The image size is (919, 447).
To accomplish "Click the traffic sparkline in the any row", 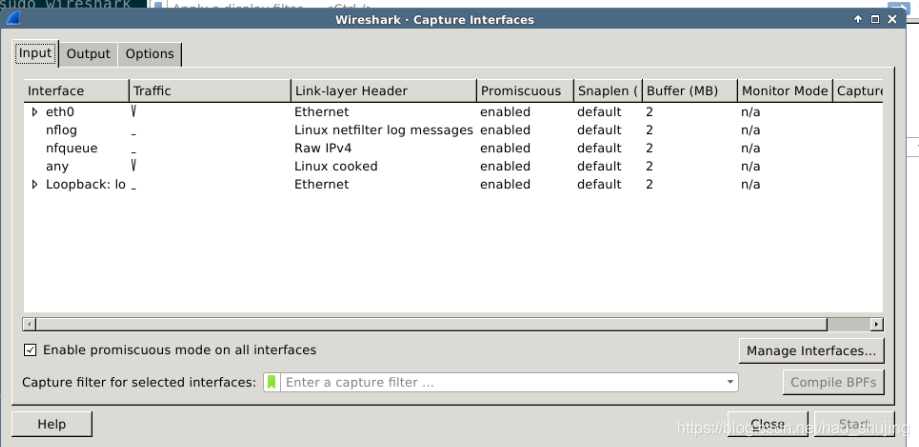I will coord(134,166).
